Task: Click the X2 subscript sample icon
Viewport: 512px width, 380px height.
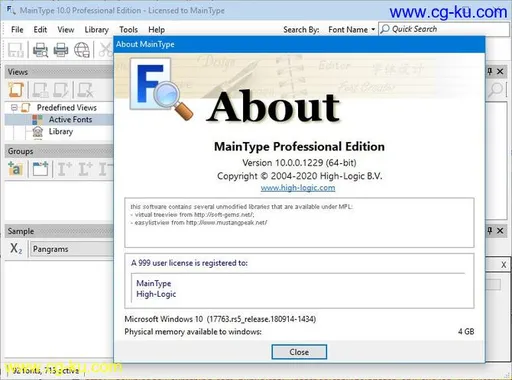Action: coord(16,249)
